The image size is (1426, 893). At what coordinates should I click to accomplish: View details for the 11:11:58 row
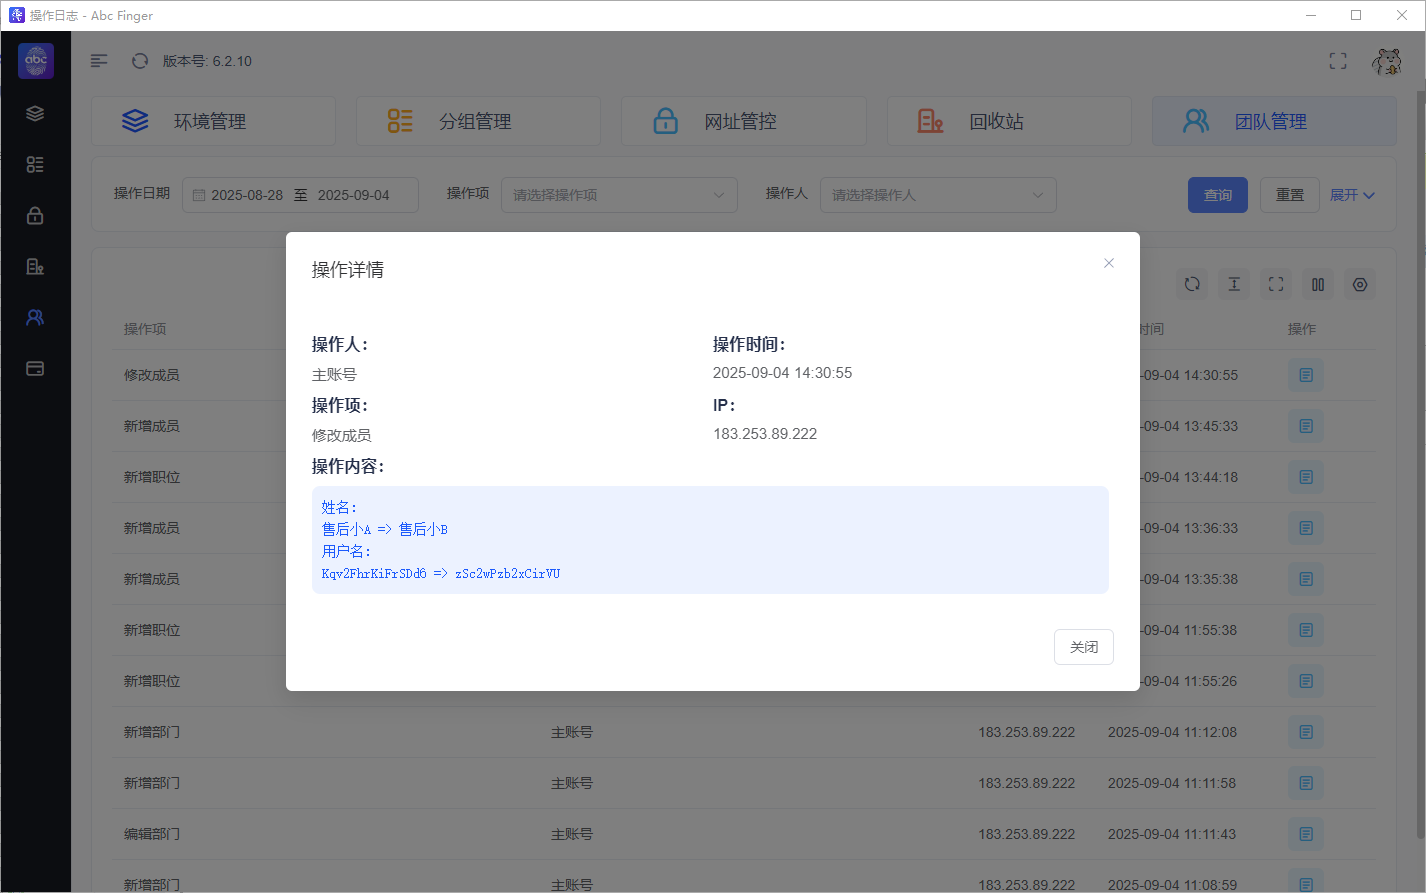1306,783
